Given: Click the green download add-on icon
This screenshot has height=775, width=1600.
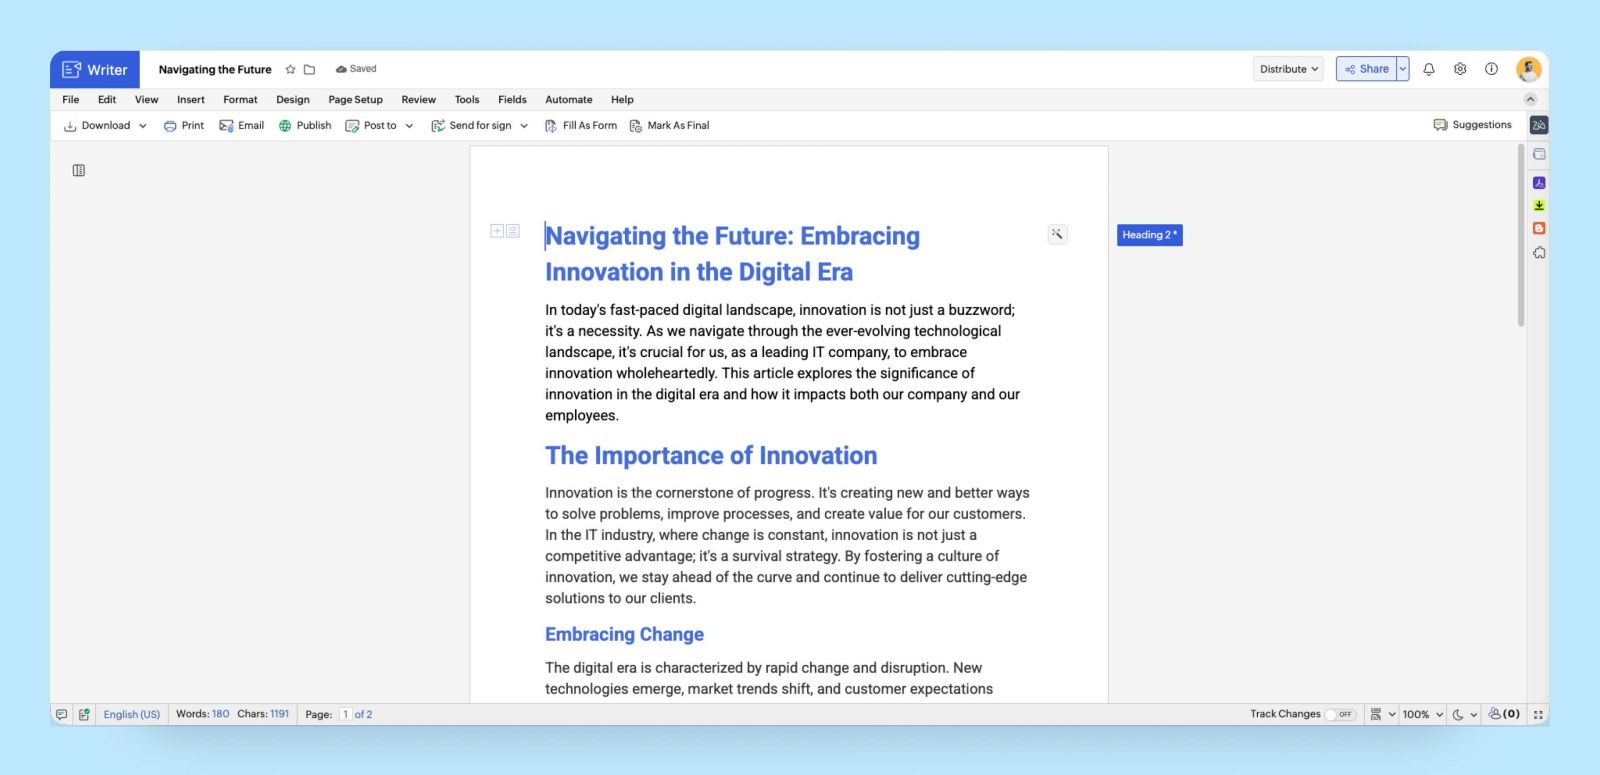Looking at the screenshot, I should tap(1539, 205).
